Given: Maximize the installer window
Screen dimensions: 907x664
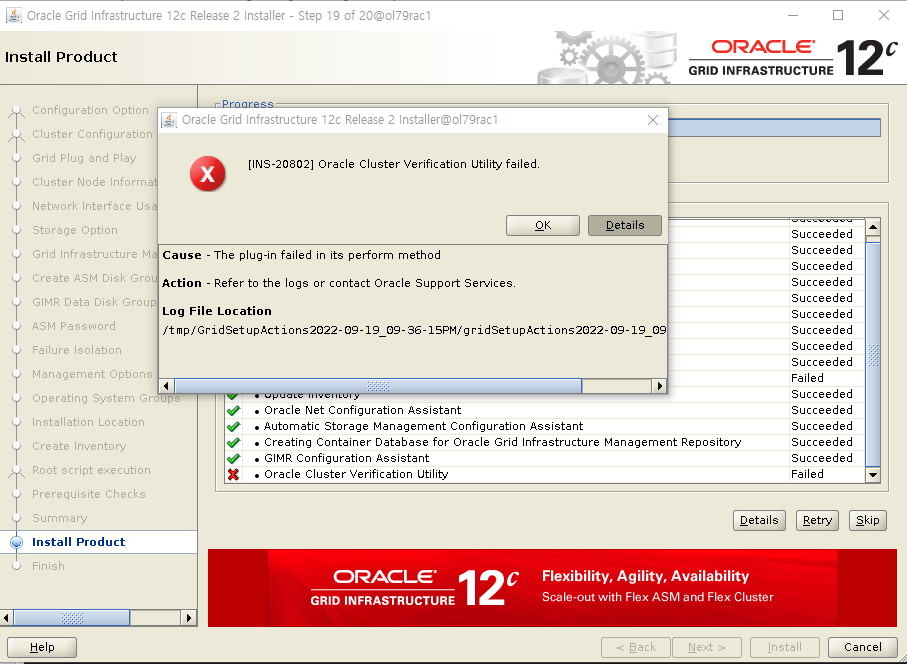Looking at the screenshot, I should (838, 16).
